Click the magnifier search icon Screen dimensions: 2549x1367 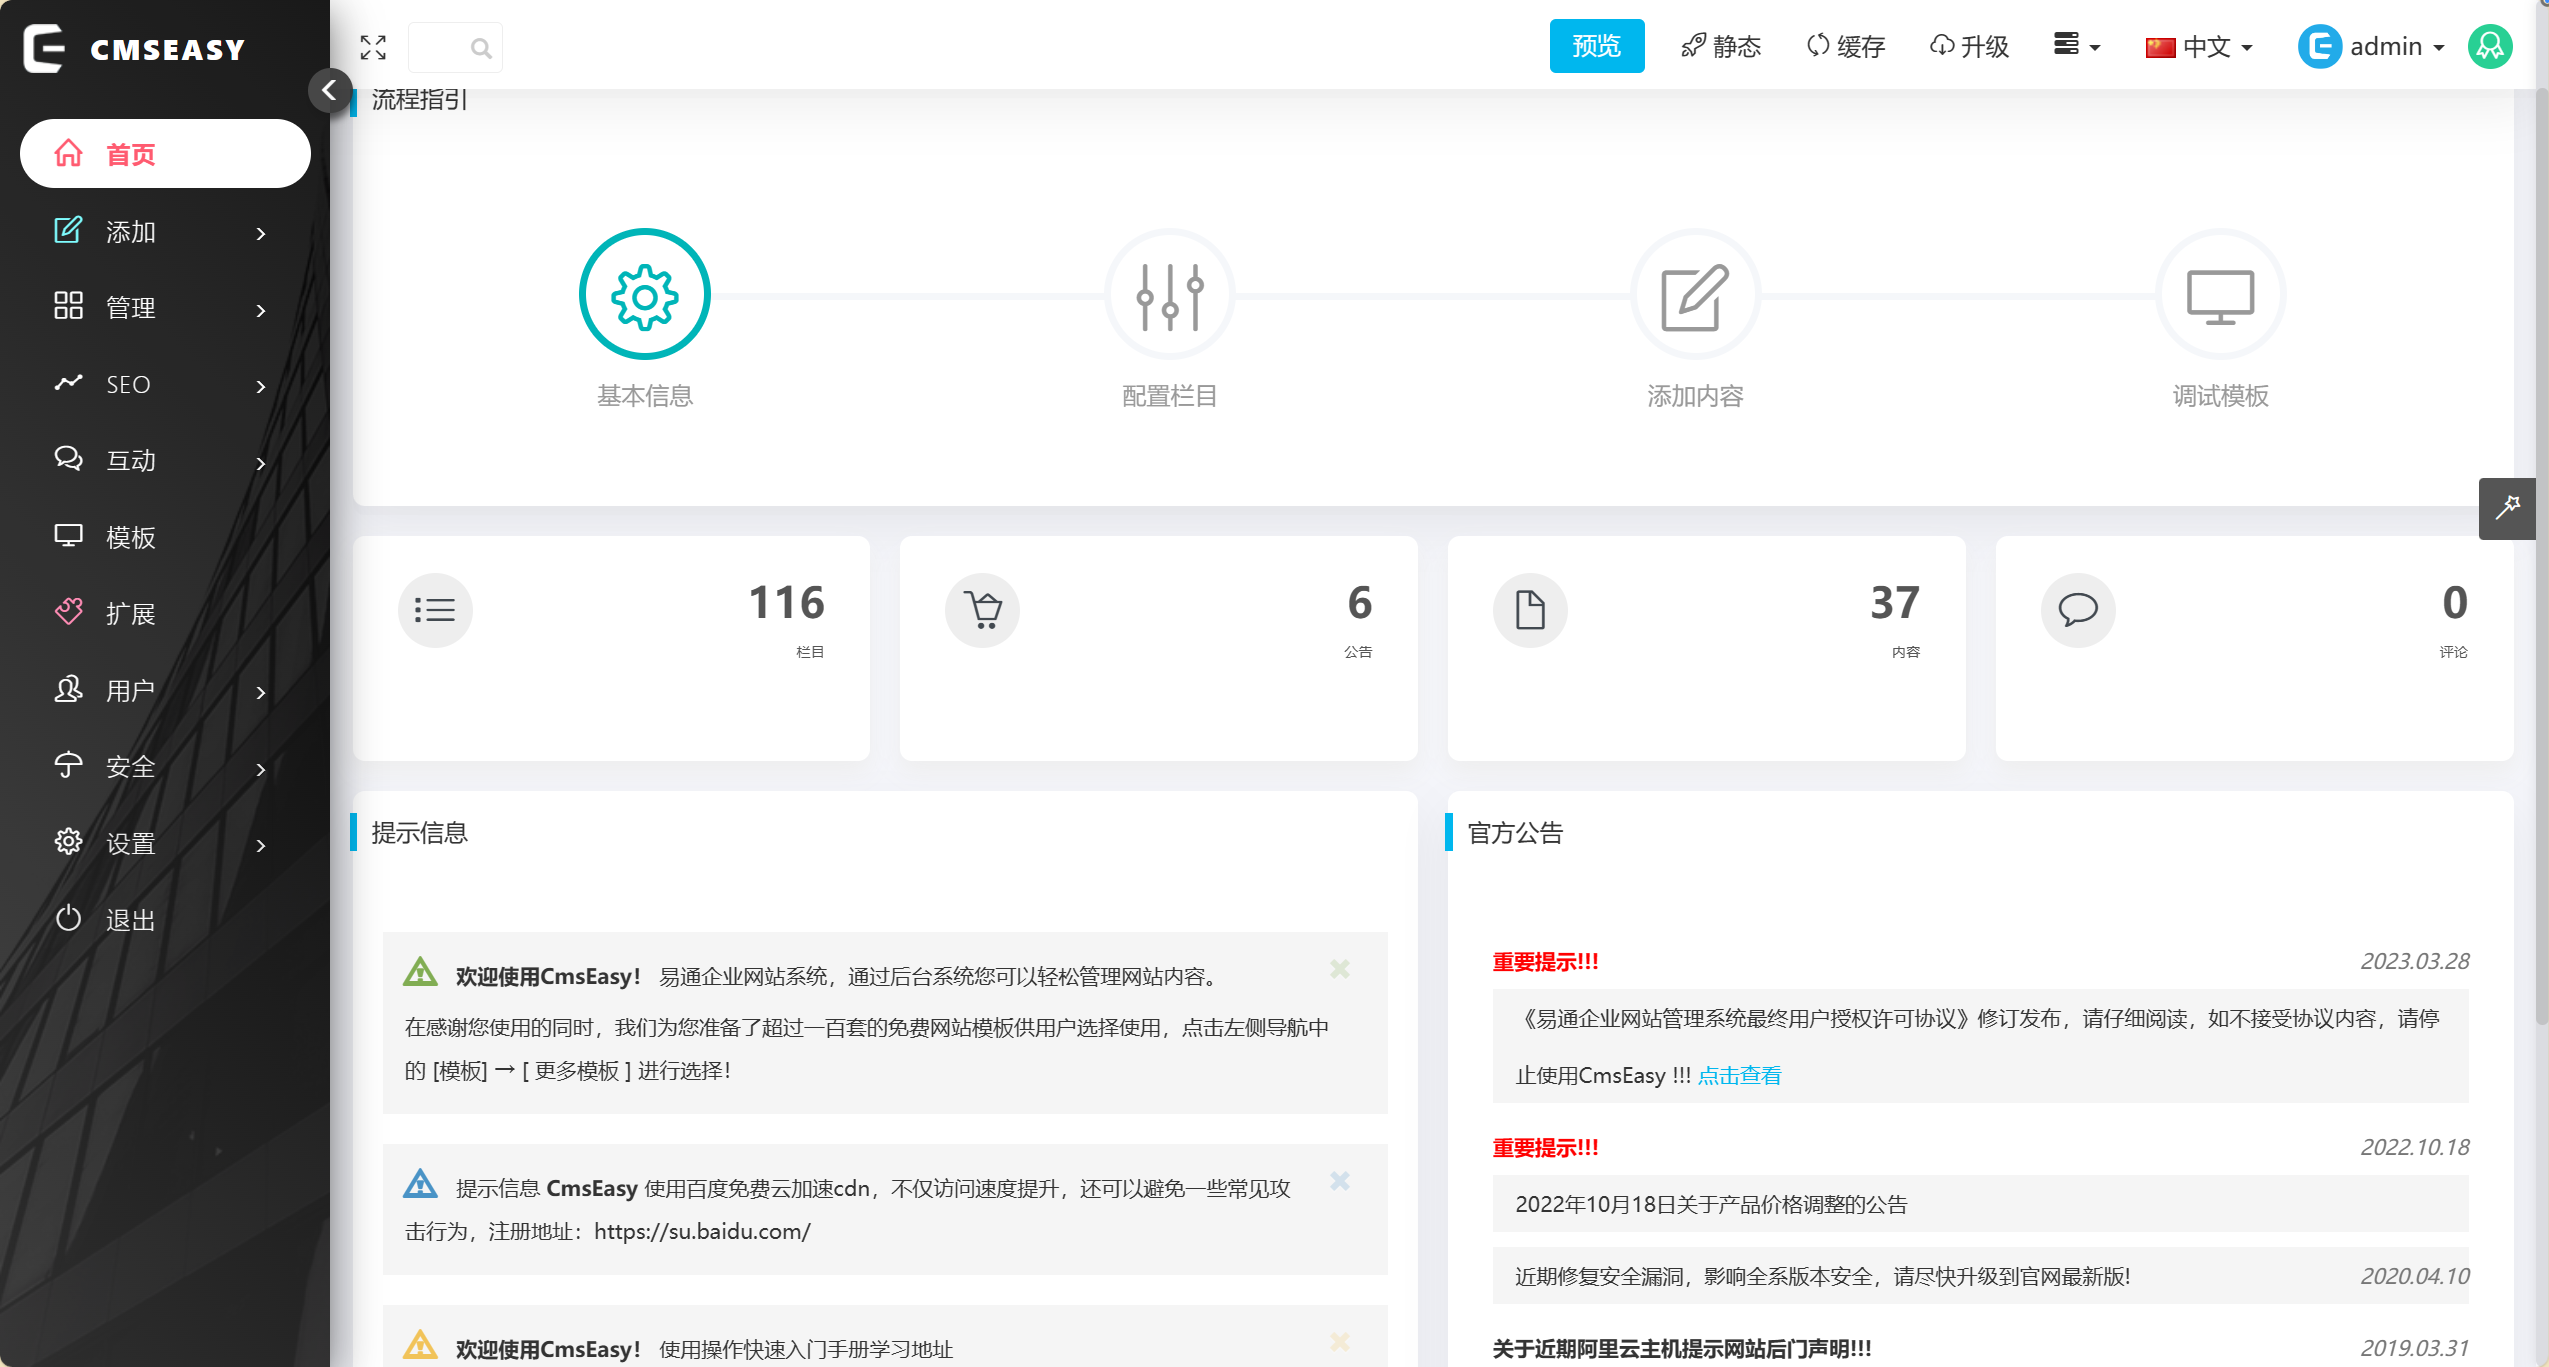click(x=481, y=48)
